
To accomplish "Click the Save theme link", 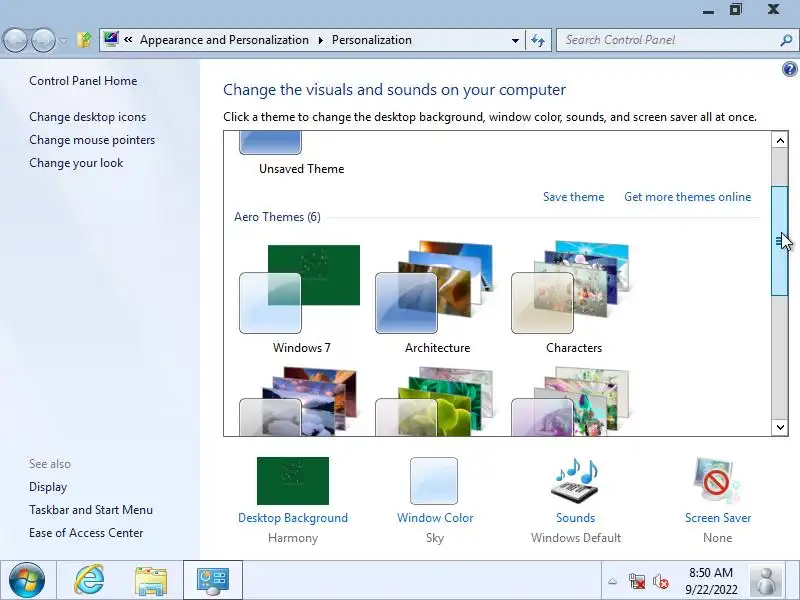I will [573, 197].
